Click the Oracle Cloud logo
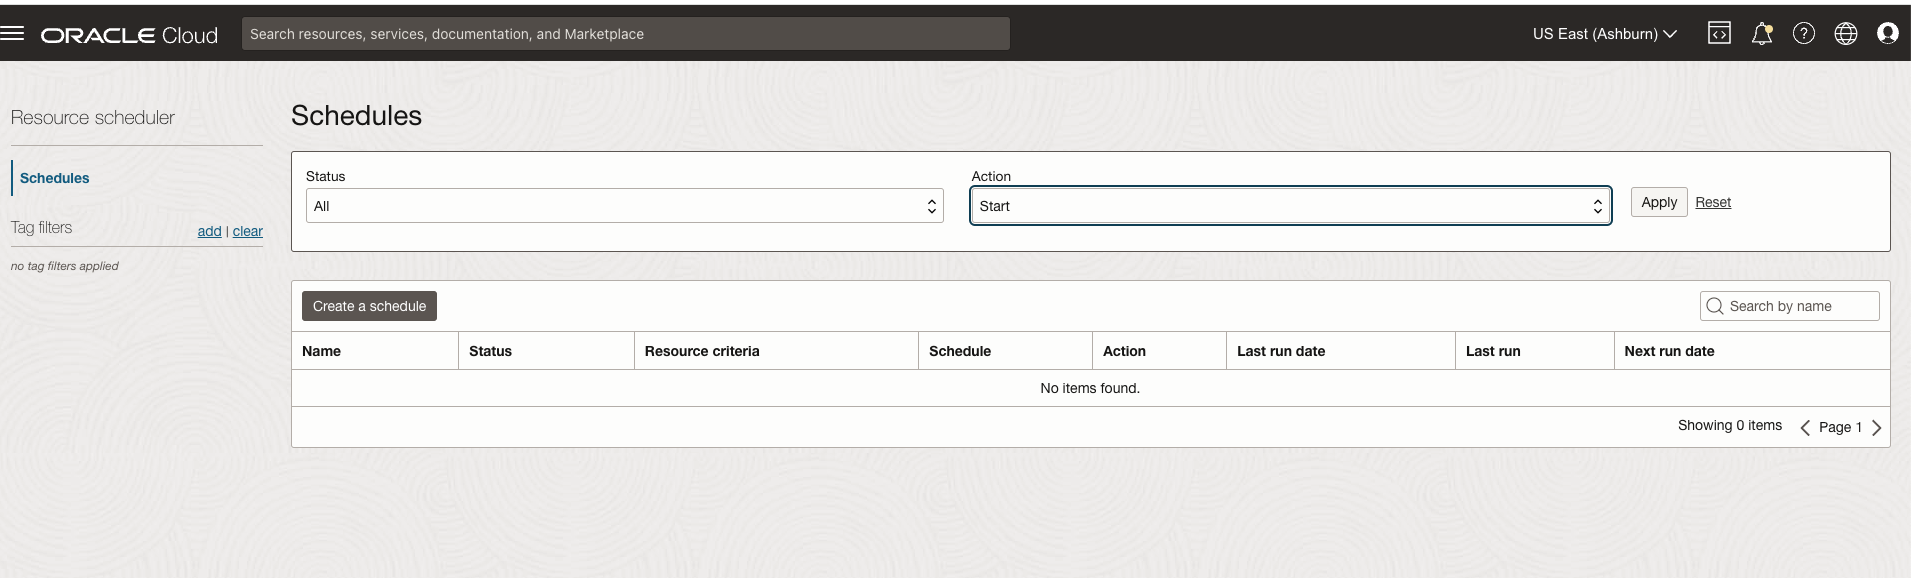1911x578 pixels. coord(129,35)
